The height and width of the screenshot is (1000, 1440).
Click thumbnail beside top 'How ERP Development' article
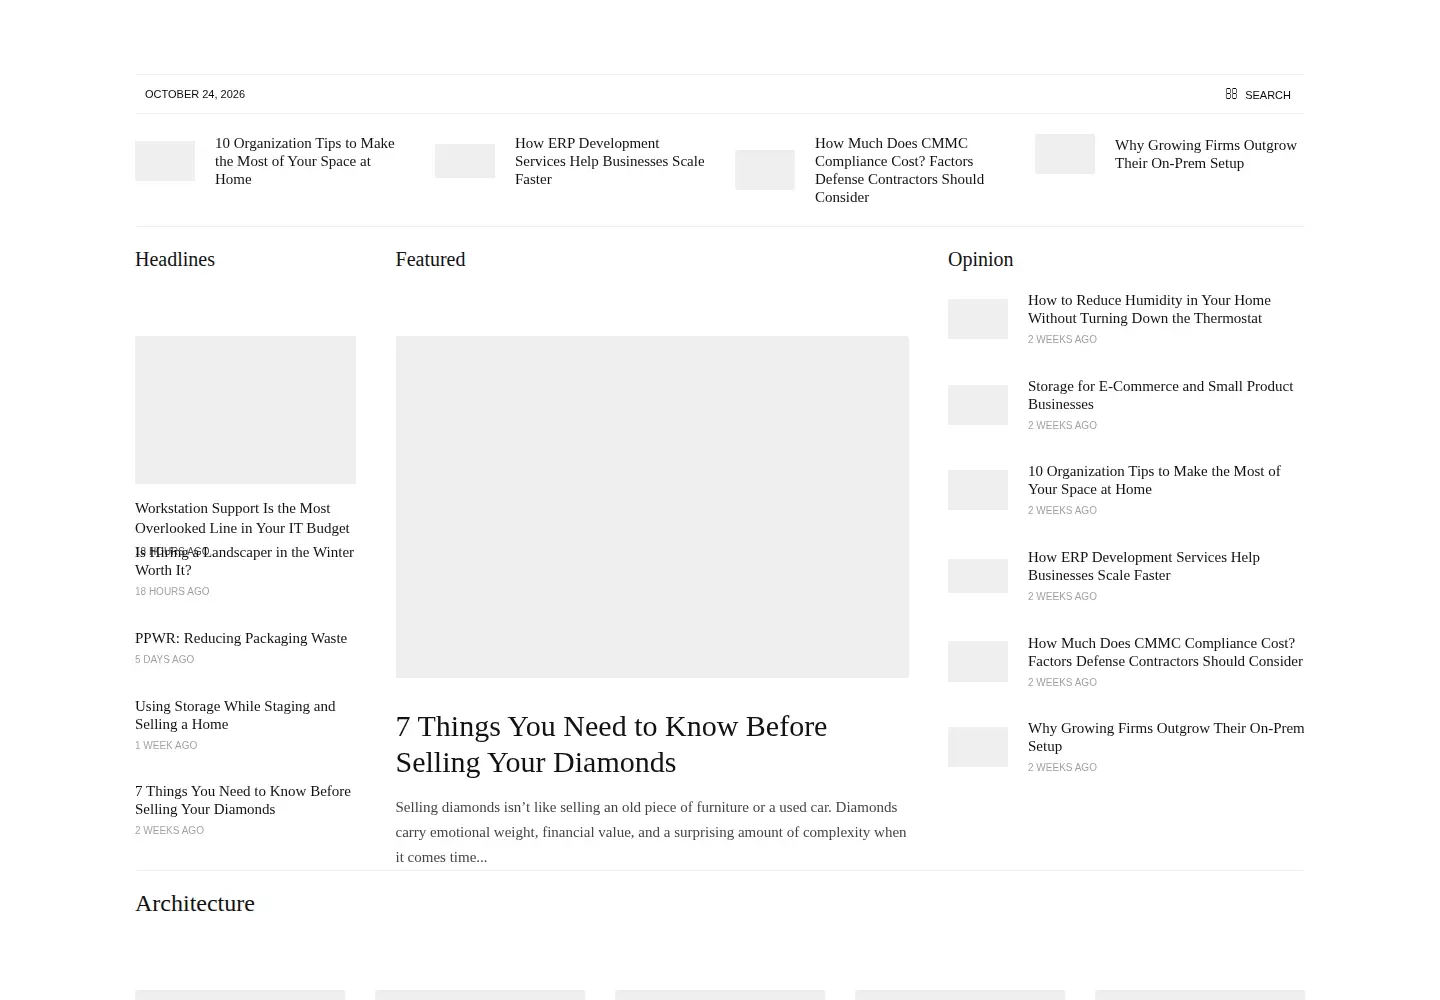[465, 161]
